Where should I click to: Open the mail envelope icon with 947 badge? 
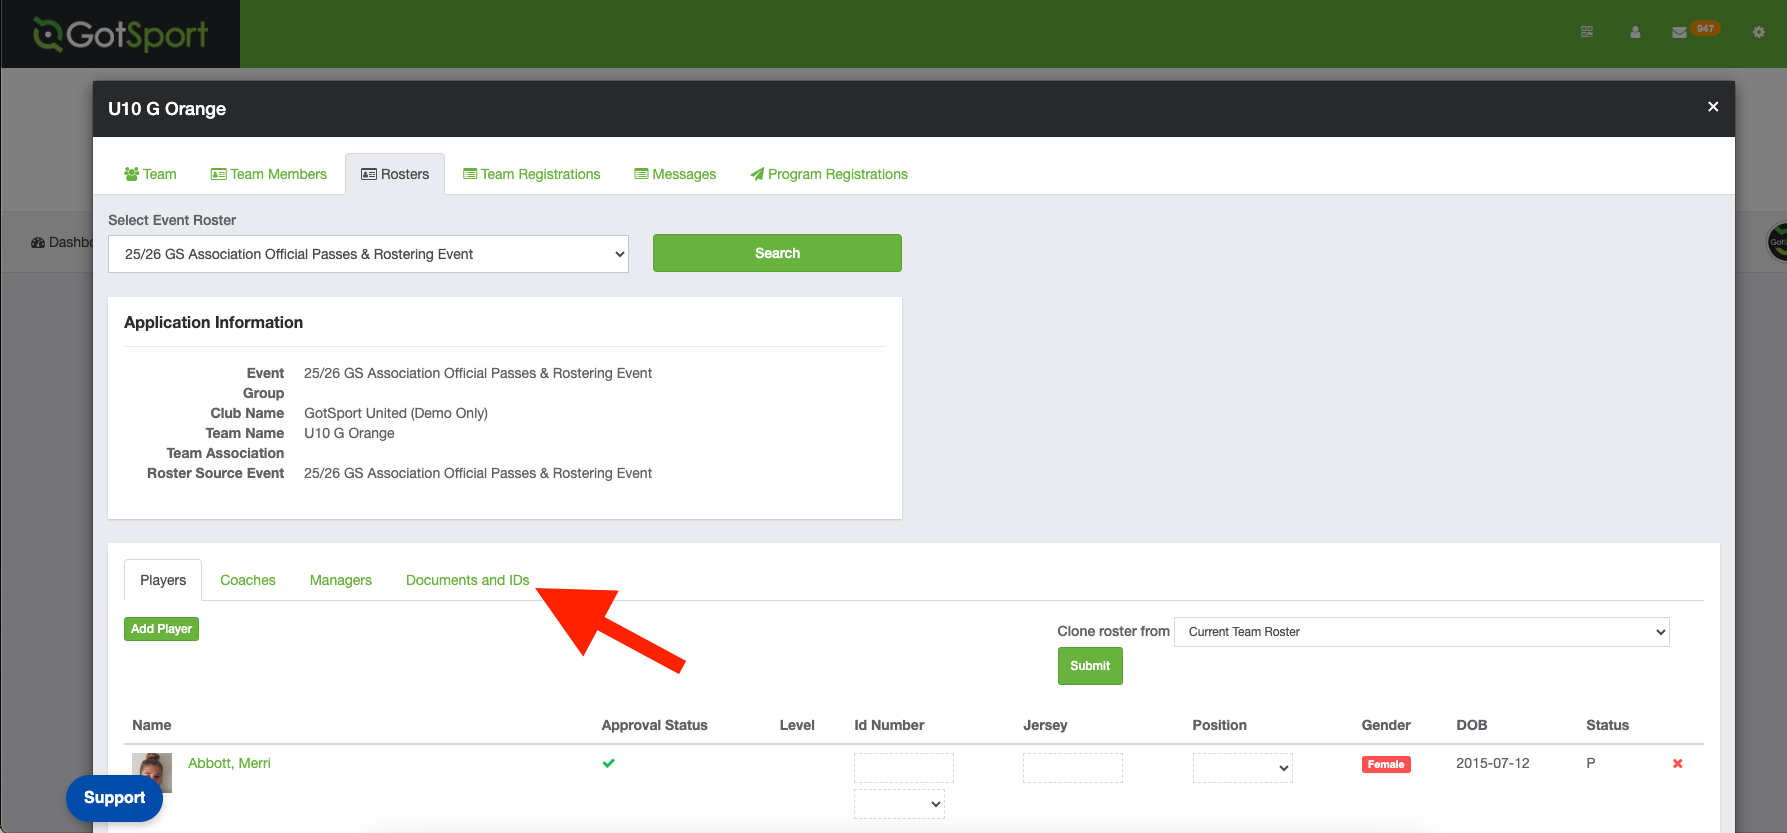tap(1680, 32)
